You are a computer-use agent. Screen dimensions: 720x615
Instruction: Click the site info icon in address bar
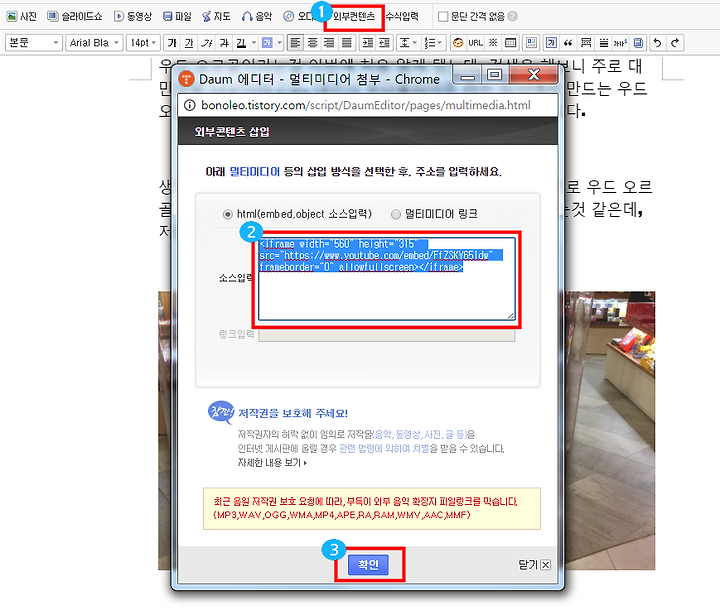[x=189, y=105]
